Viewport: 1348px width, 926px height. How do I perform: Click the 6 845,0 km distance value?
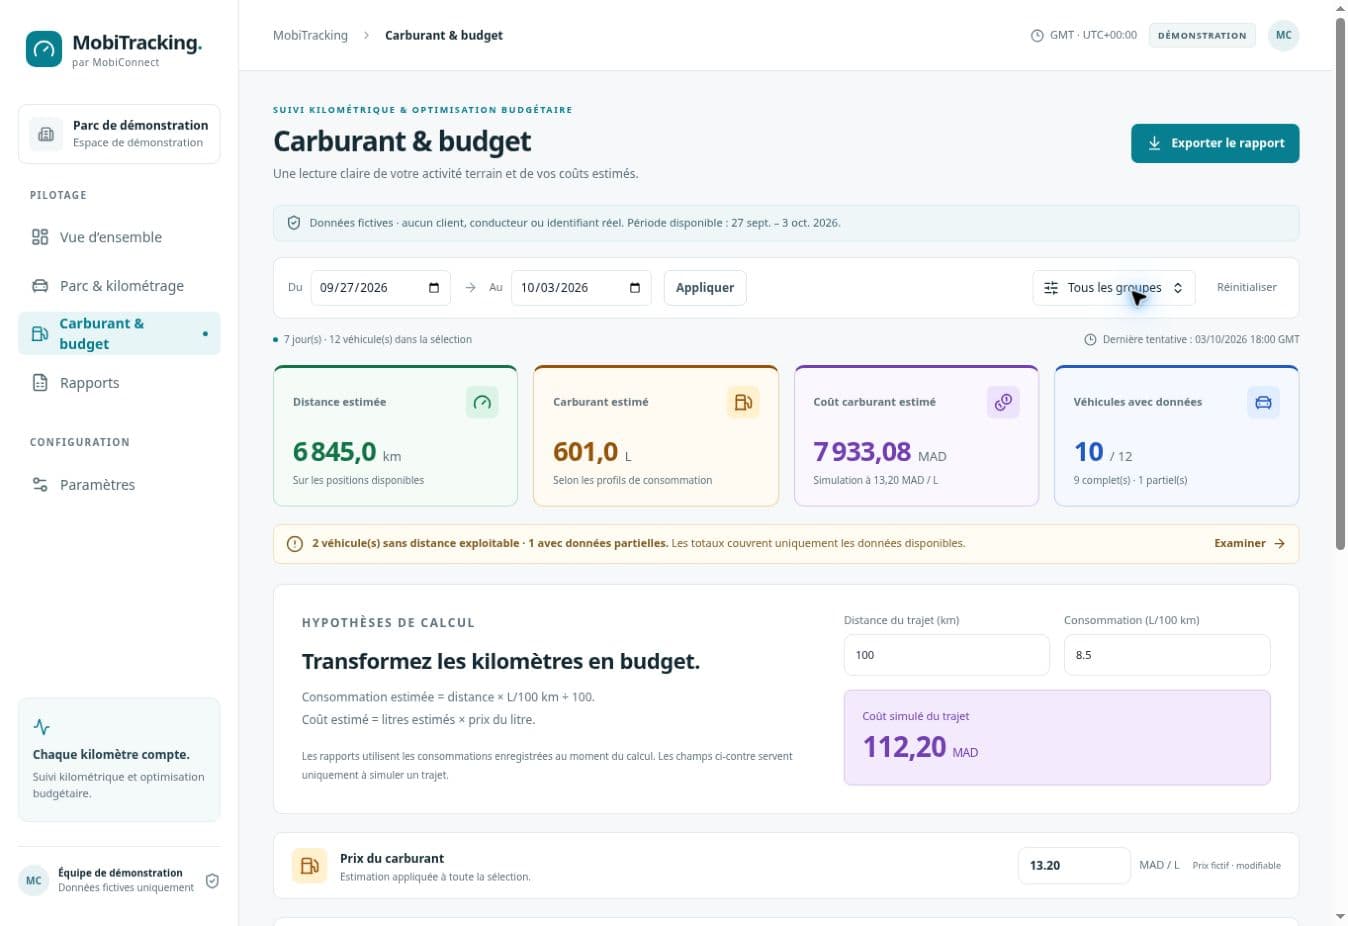[347, 452]
